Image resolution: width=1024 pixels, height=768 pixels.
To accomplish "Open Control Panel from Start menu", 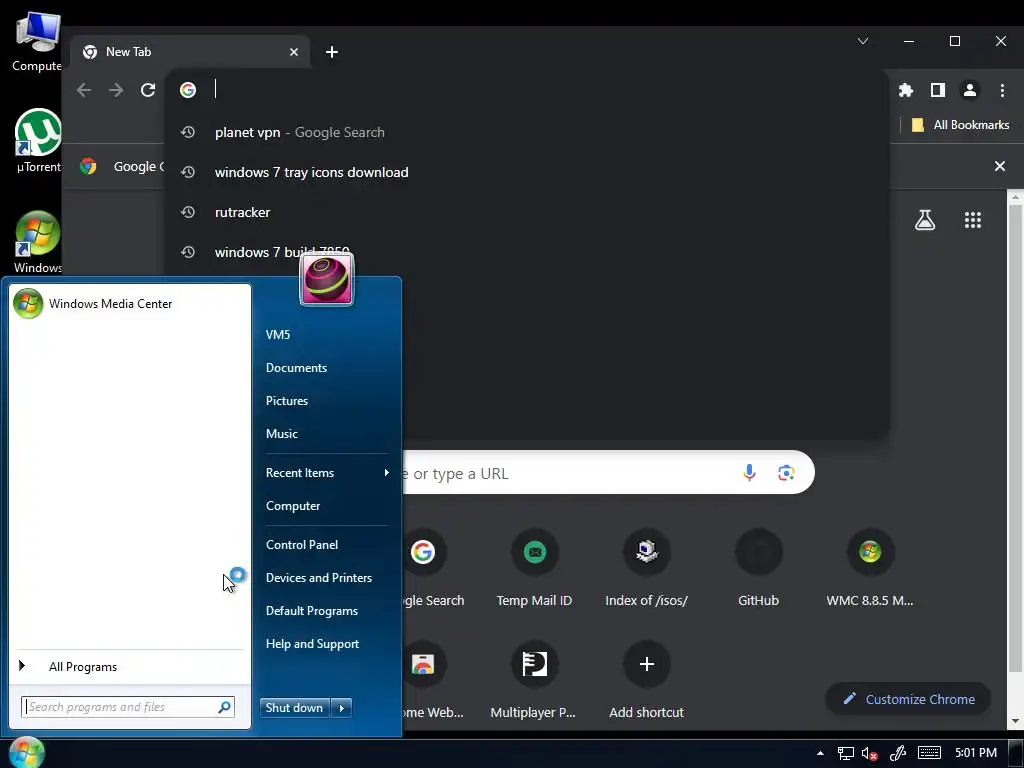I will point(302,545).
